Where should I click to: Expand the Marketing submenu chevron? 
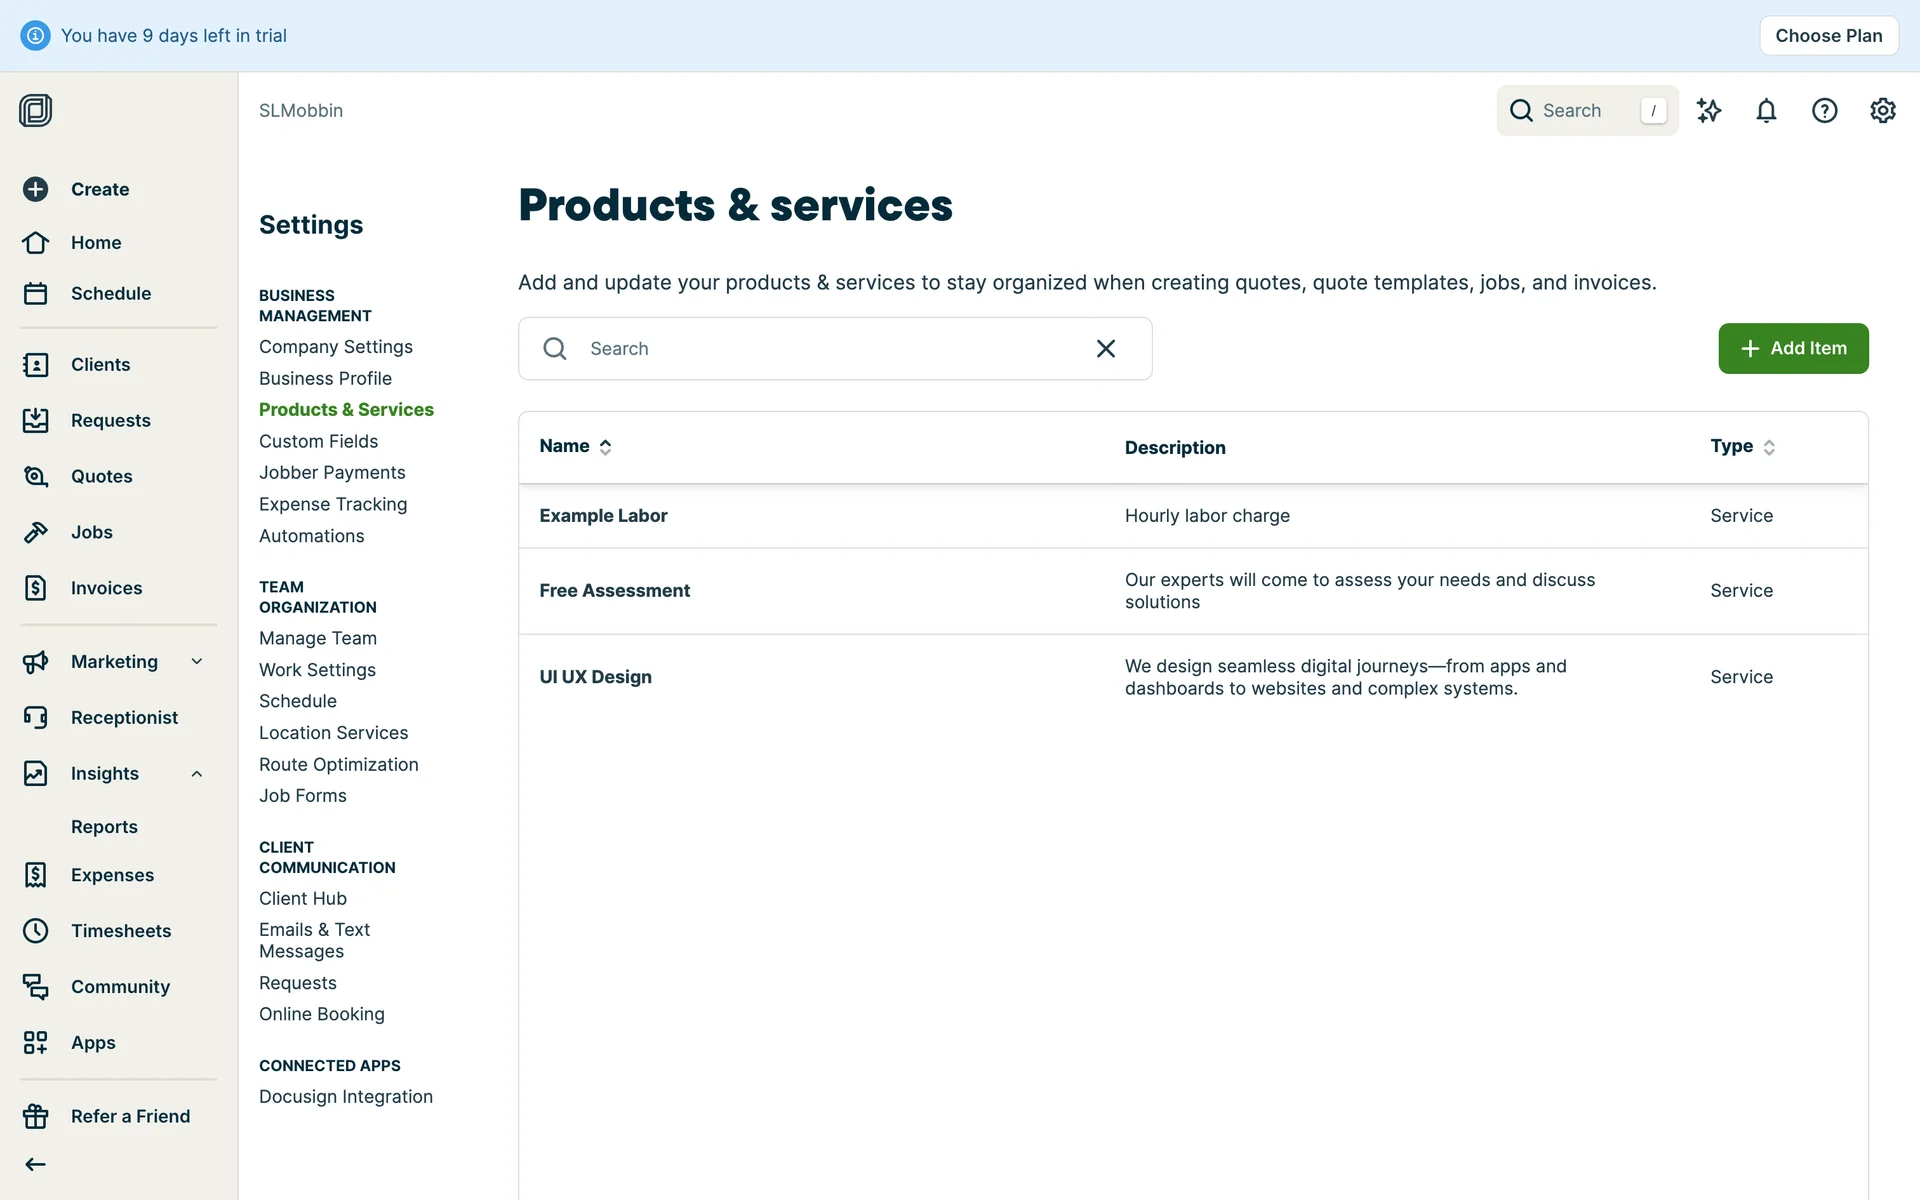(197, 661)
